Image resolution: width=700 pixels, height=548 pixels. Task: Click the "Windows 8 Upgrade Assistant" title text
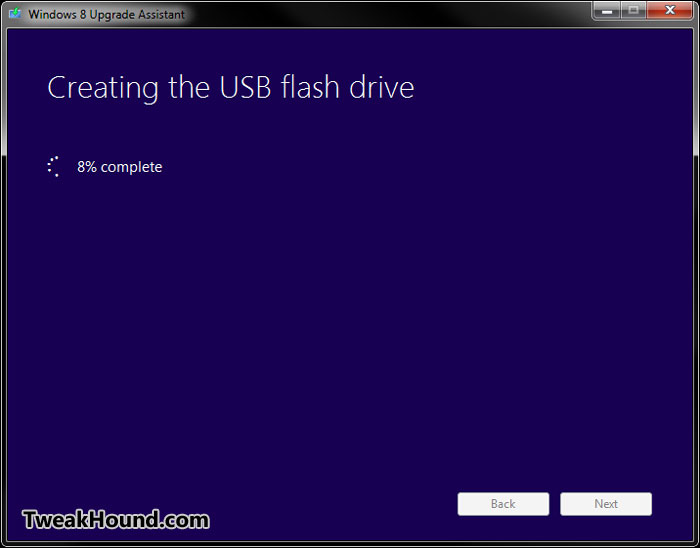pyautogui.click(x=106, y=14)
